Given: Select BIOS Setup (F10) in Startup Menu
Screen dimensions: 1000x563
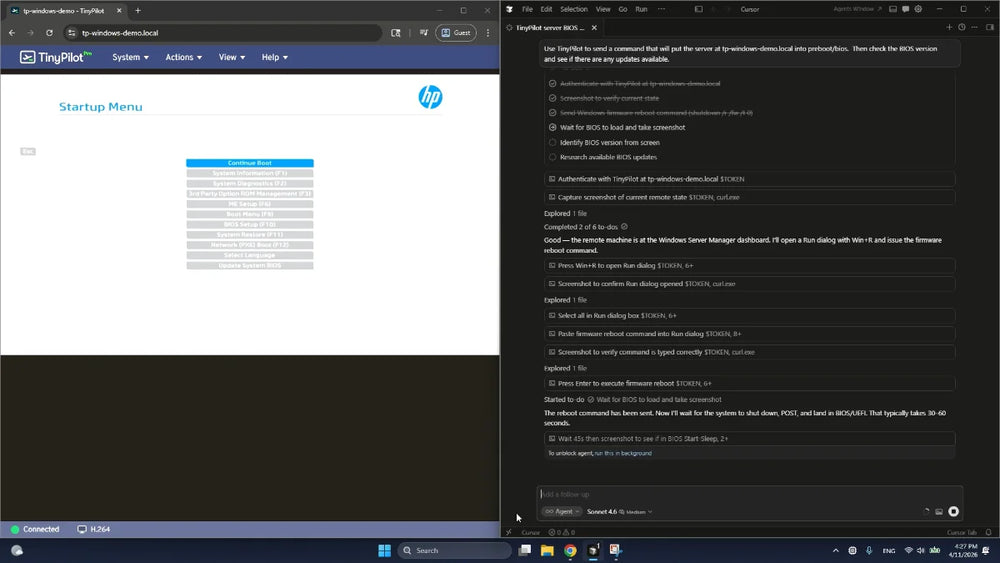Looking at the screenshot, I should 249,224.
